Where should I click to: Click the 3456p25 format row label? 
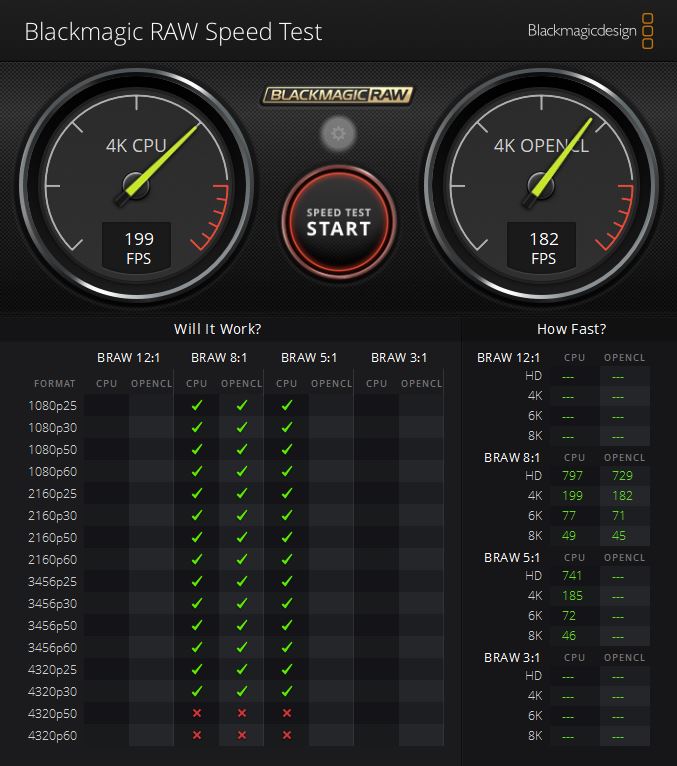click(53, 581)
